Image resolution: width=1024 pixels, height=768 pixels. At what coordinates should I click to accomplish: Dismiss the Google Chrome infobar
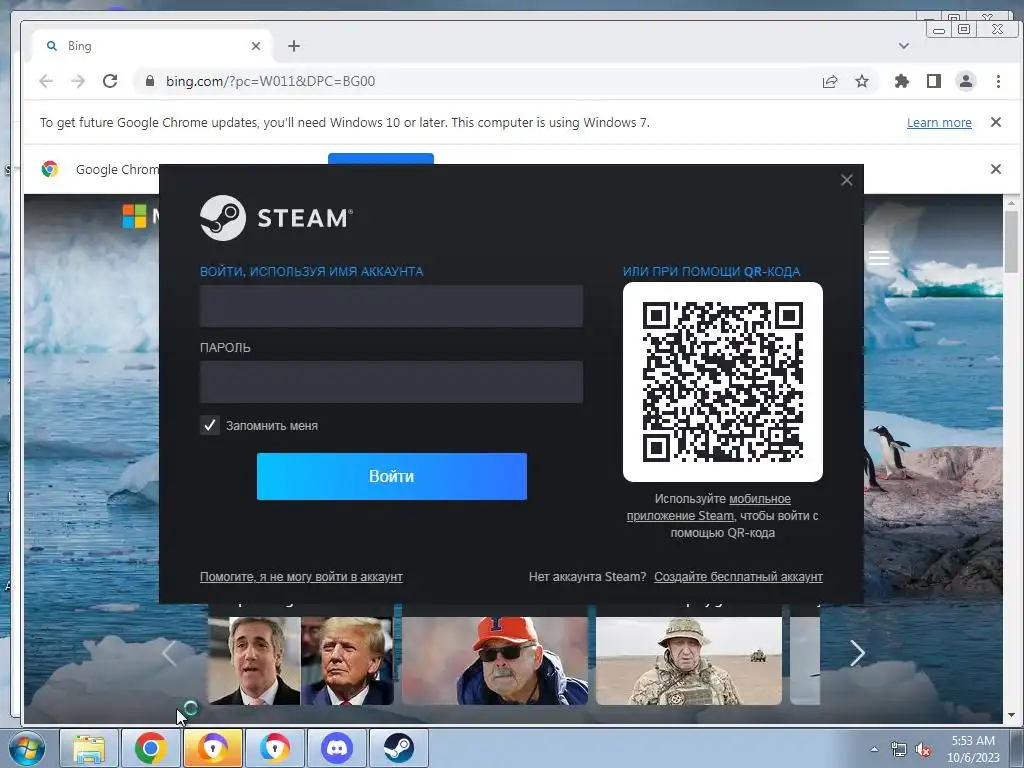tap(996, 169)
